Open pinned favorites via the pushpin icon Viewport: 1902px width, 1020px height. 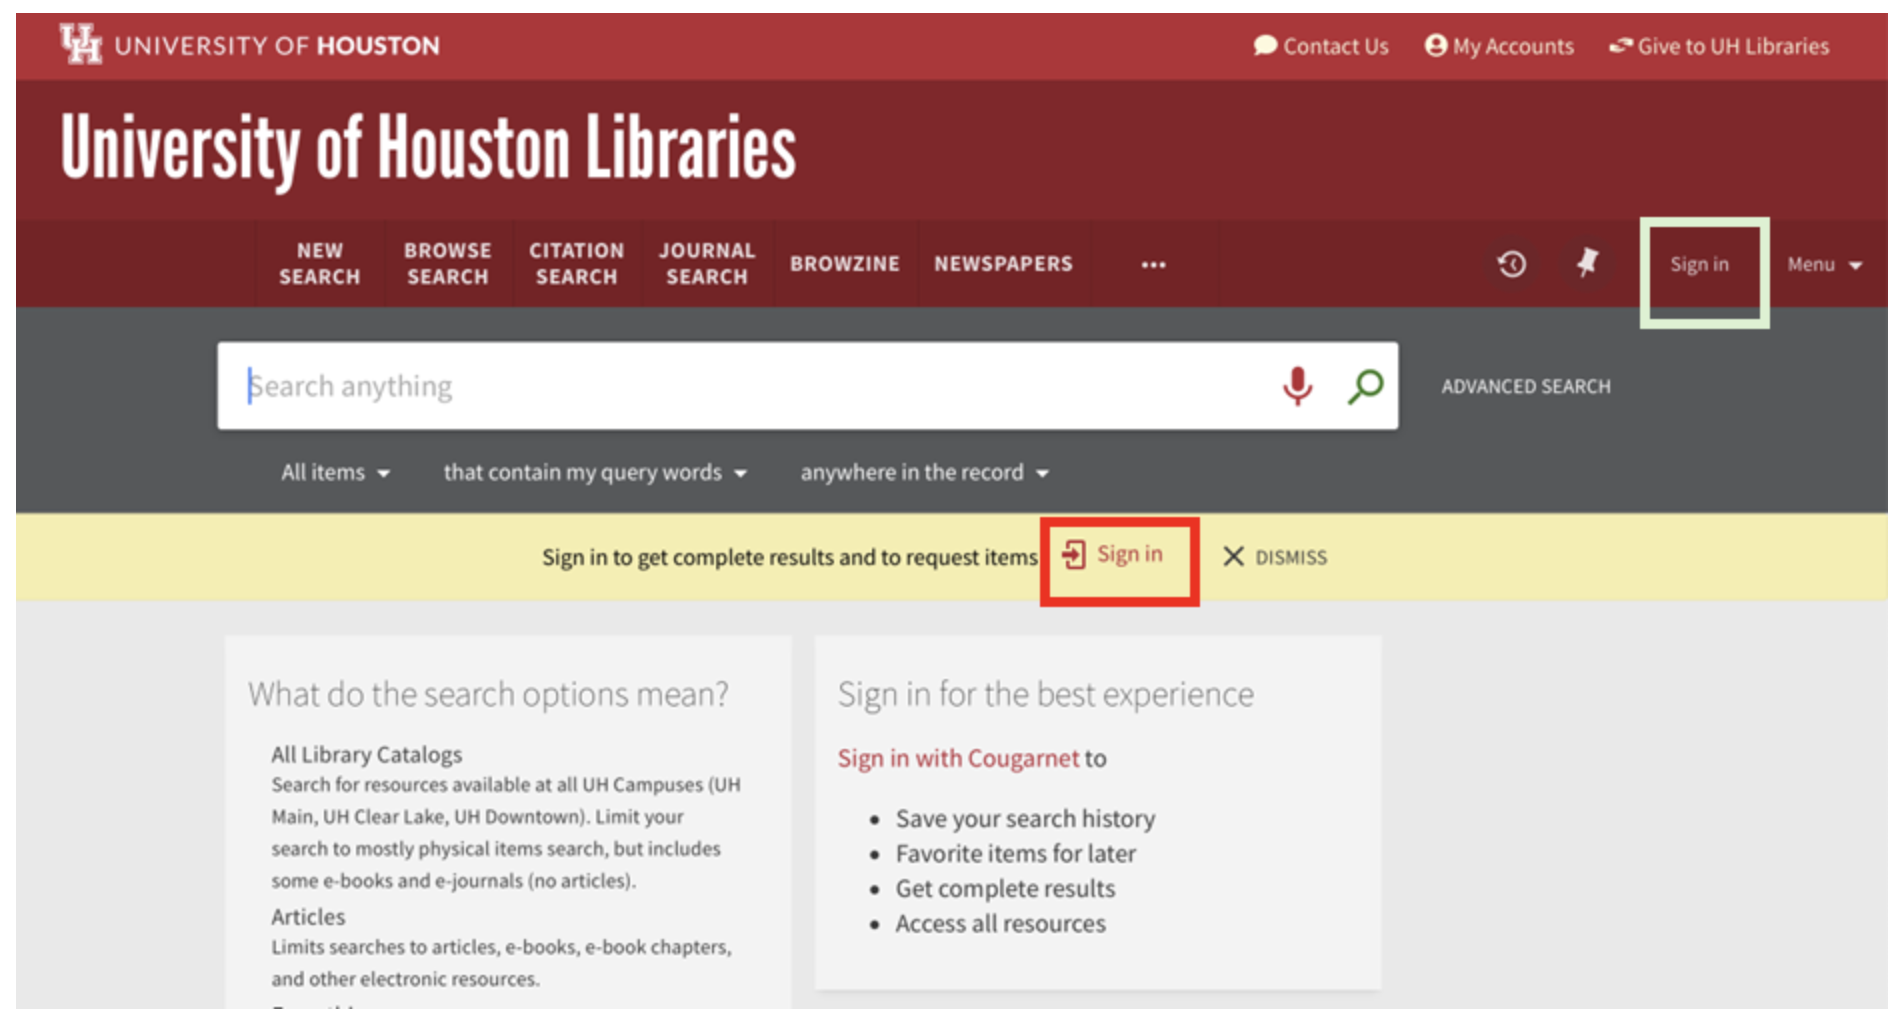1587,263
